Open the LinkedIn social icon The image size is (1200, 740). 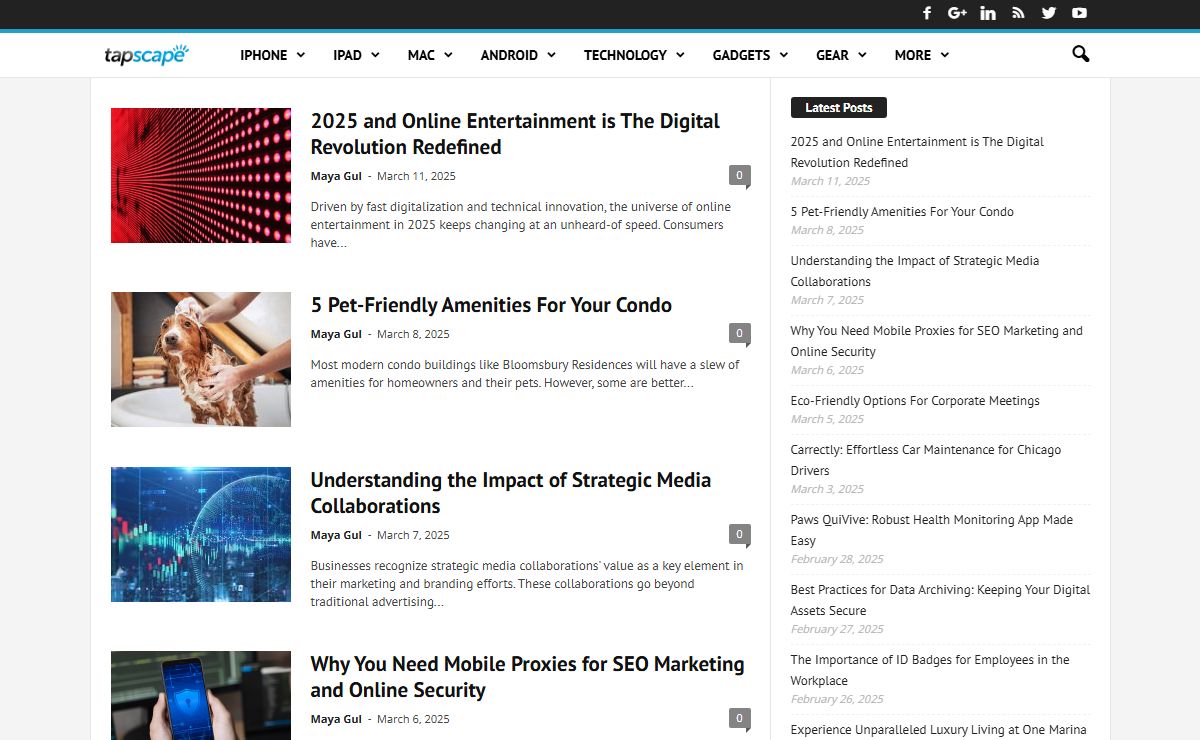click(988, 13)
